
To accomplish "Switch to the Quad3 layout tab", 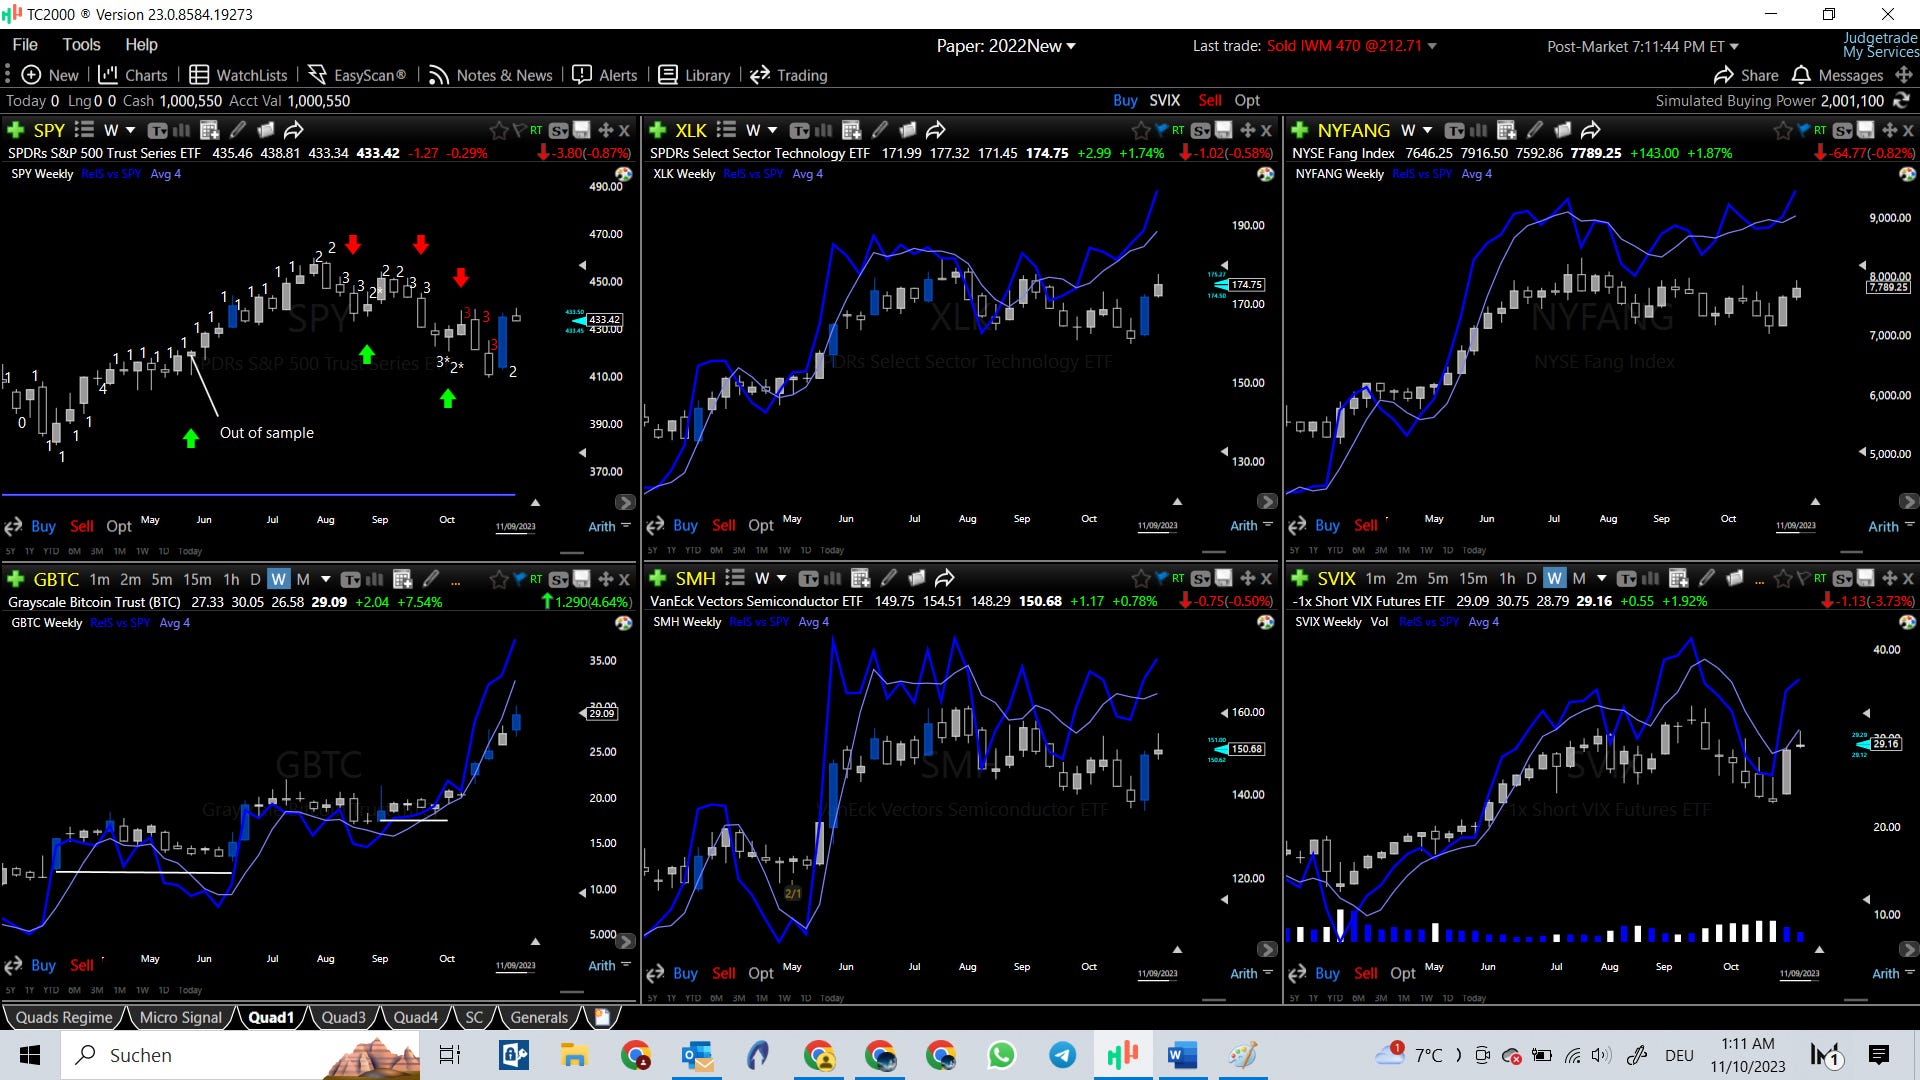I will click(x=343, y=1017).
